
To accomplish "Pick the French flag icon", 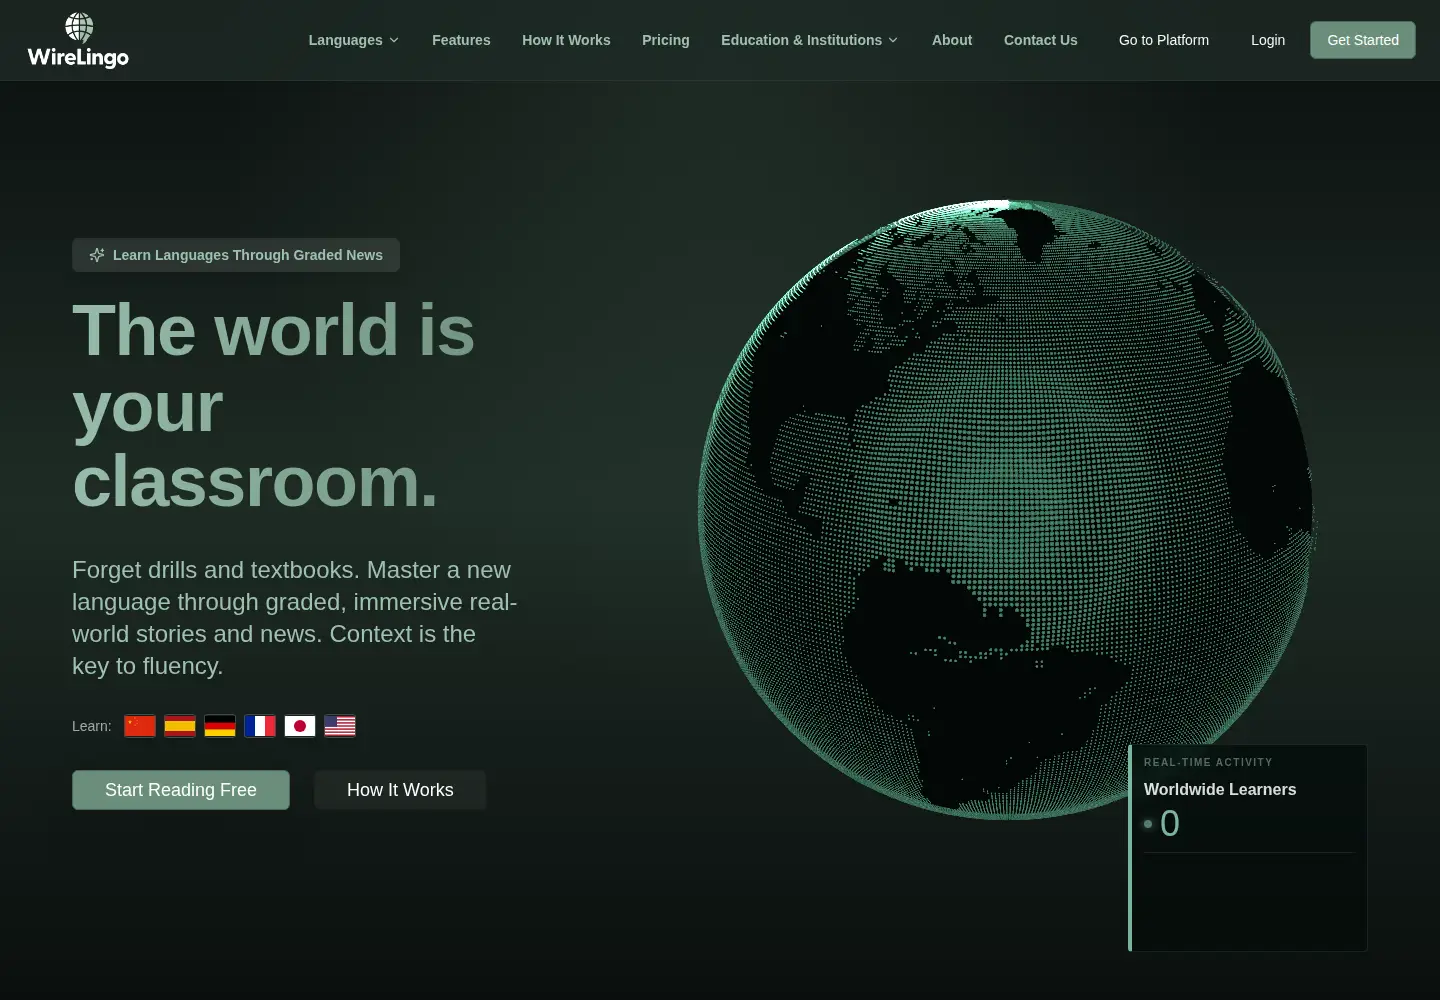I will pos(260,726).
